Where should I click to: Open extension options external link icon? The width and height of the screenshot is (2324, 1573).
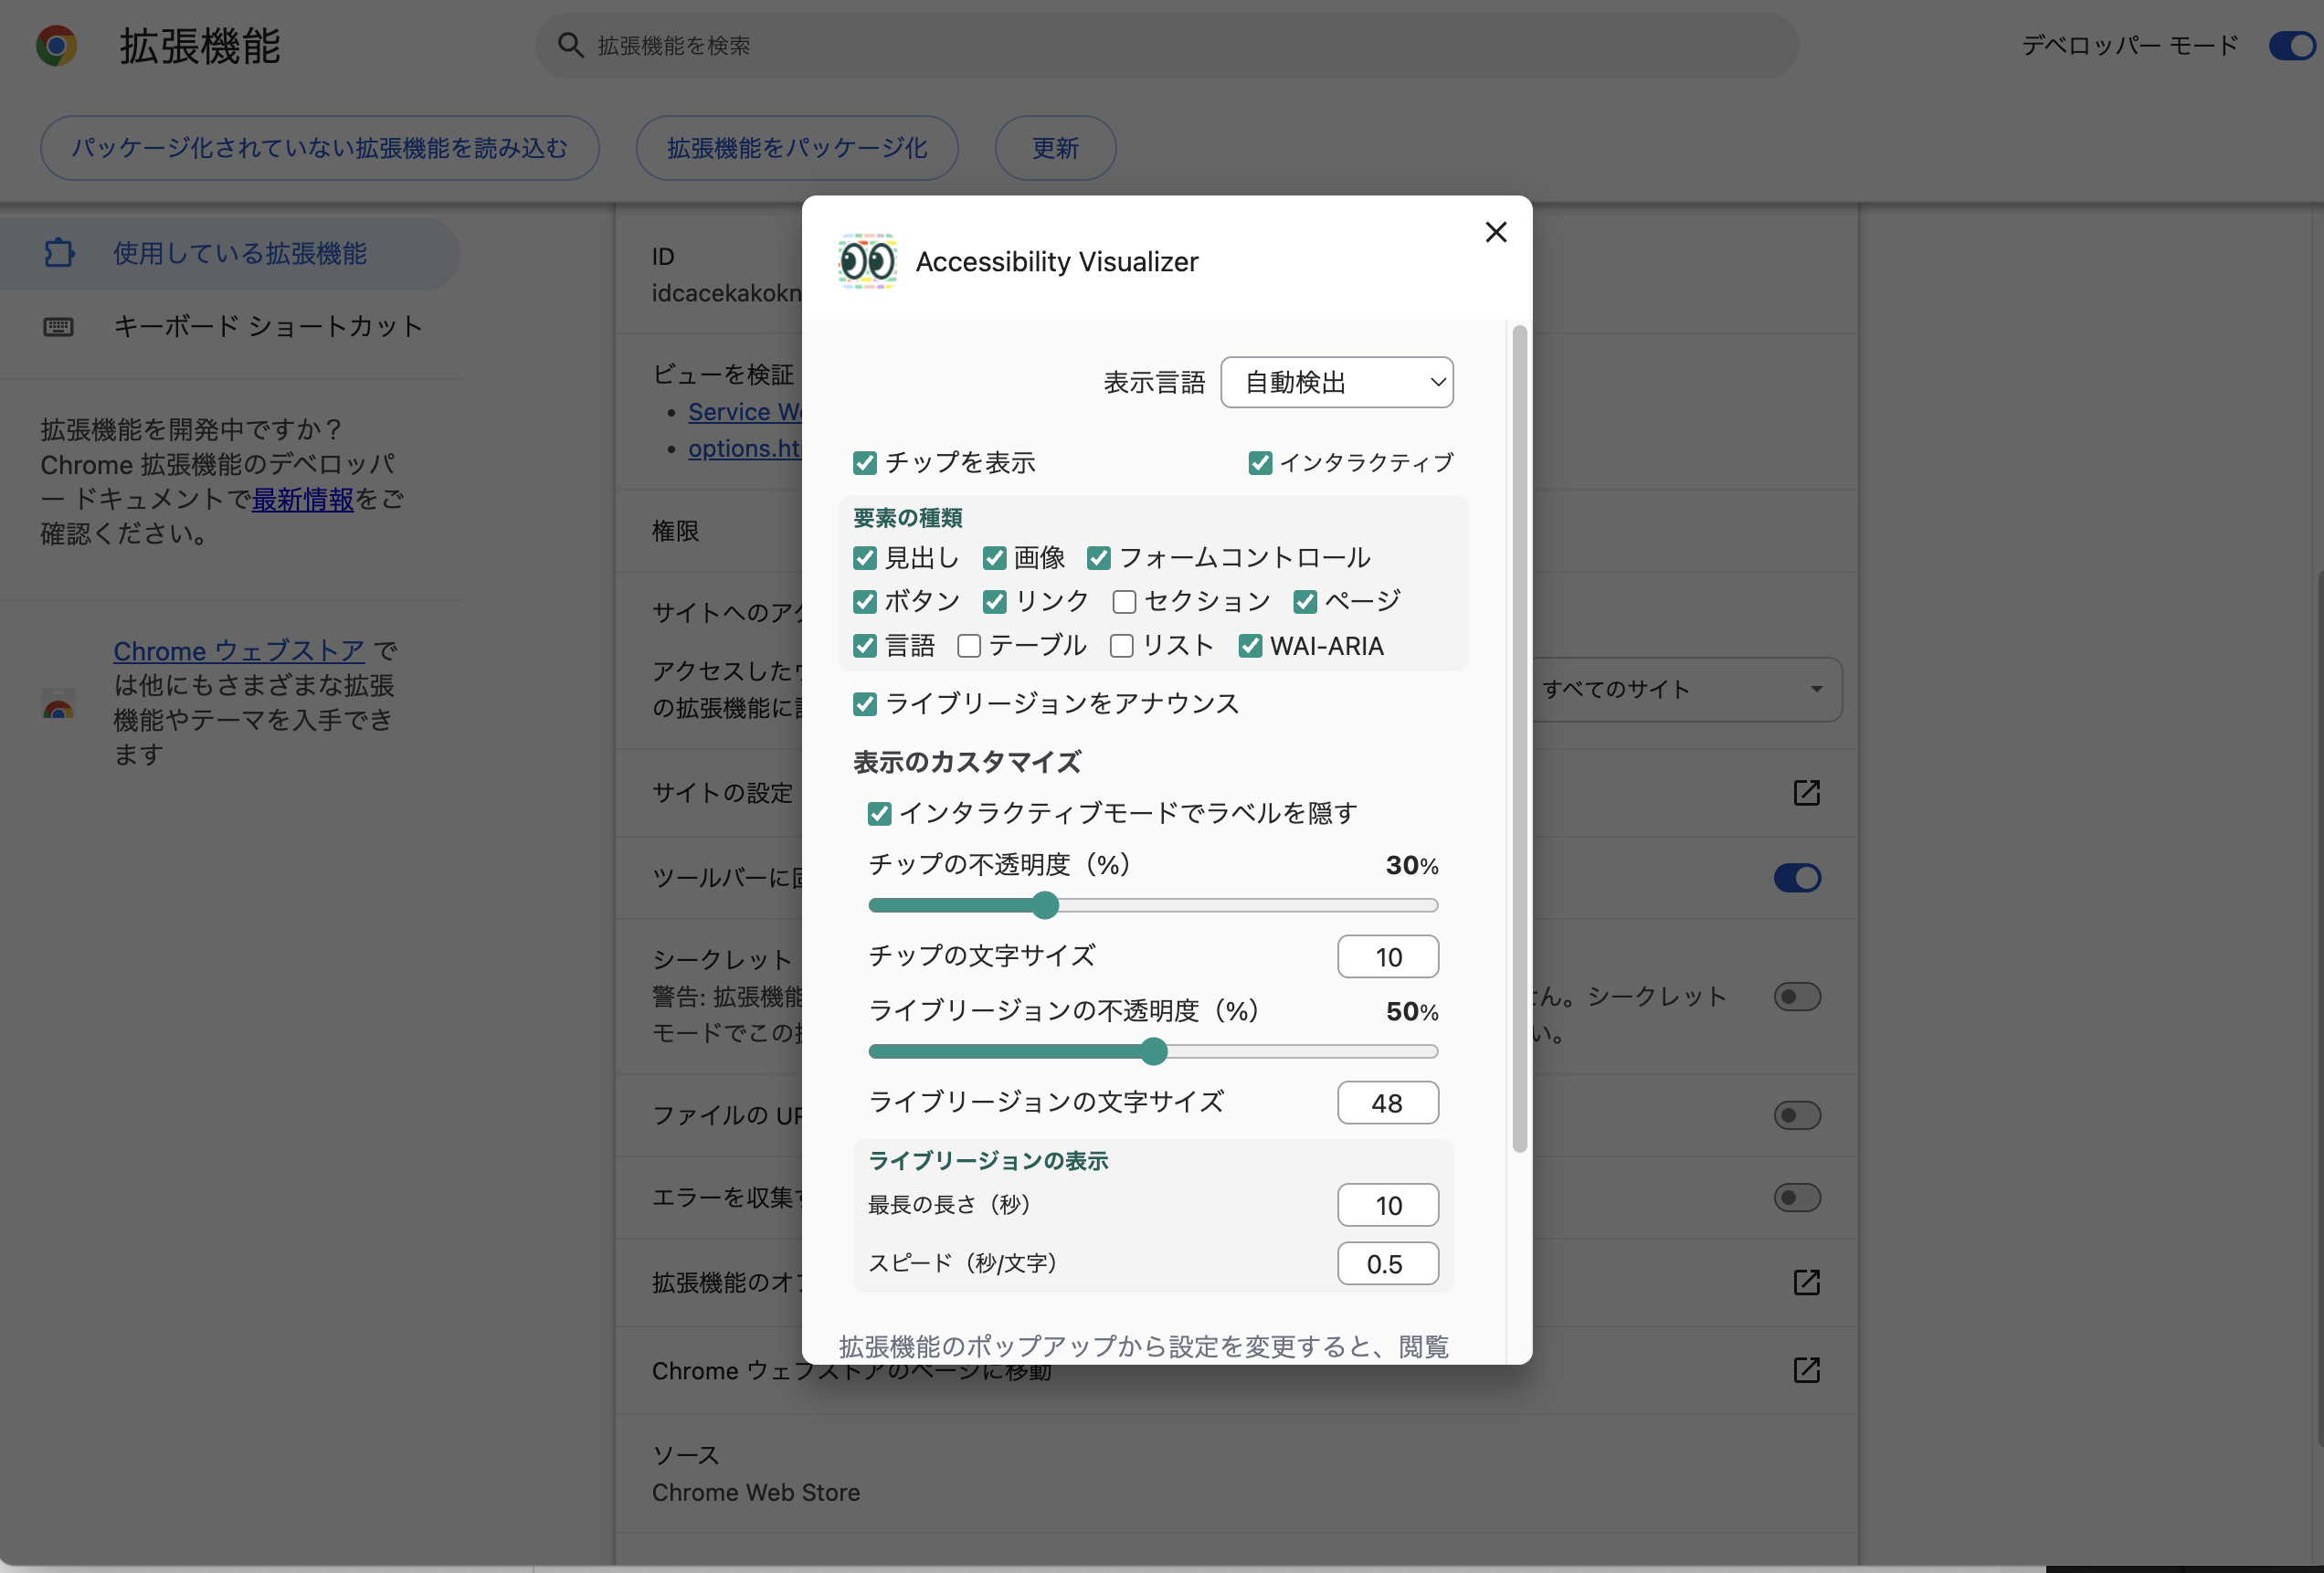1806,1282
